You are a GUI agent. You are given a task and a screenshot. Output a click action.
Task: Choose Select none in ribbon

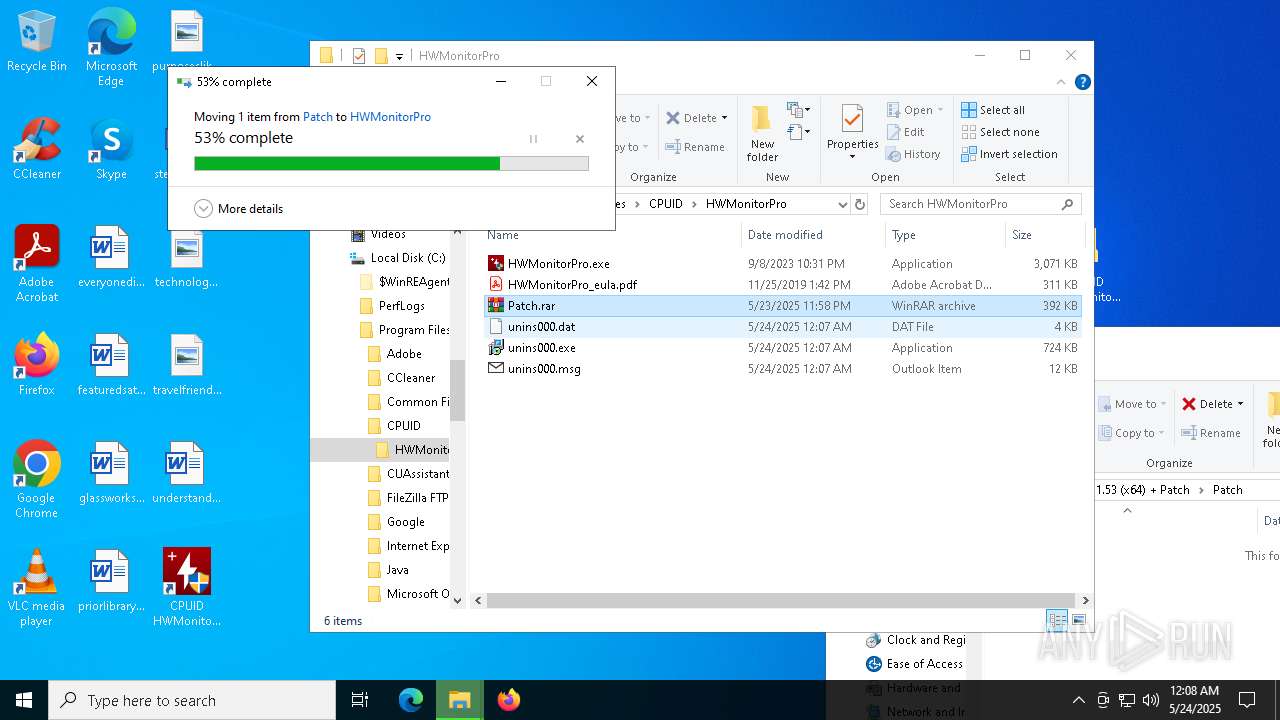1000,132
